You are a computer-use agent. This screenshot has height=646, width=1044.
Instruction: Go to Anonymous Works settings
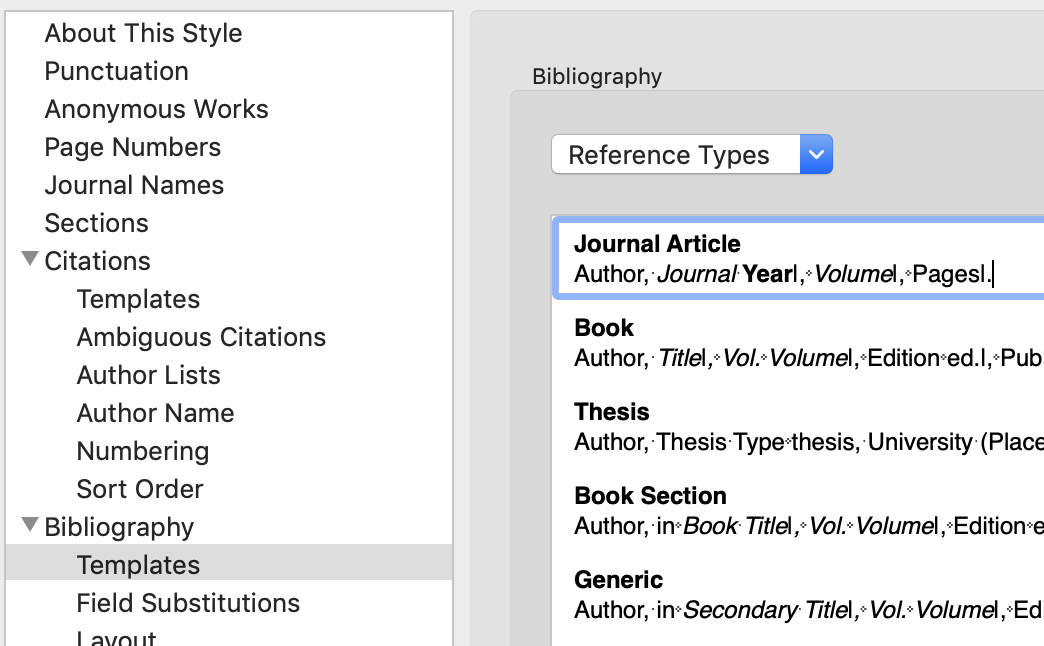pos(156,109)
